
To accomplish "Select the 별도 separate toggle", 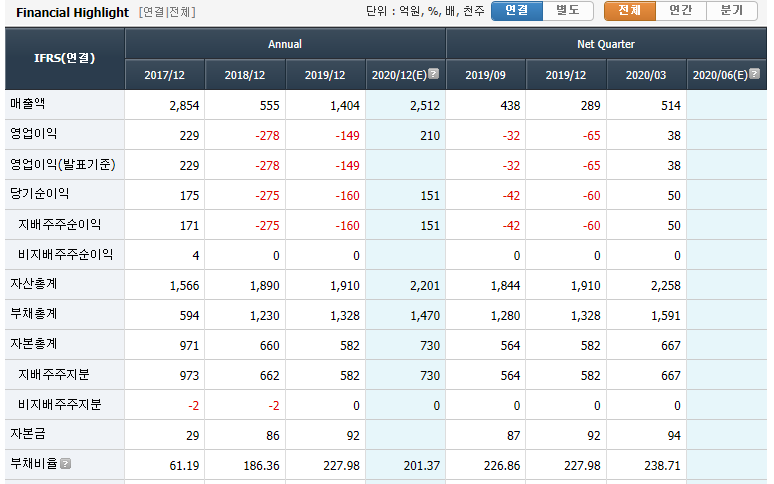I will (x=568, y=10).
